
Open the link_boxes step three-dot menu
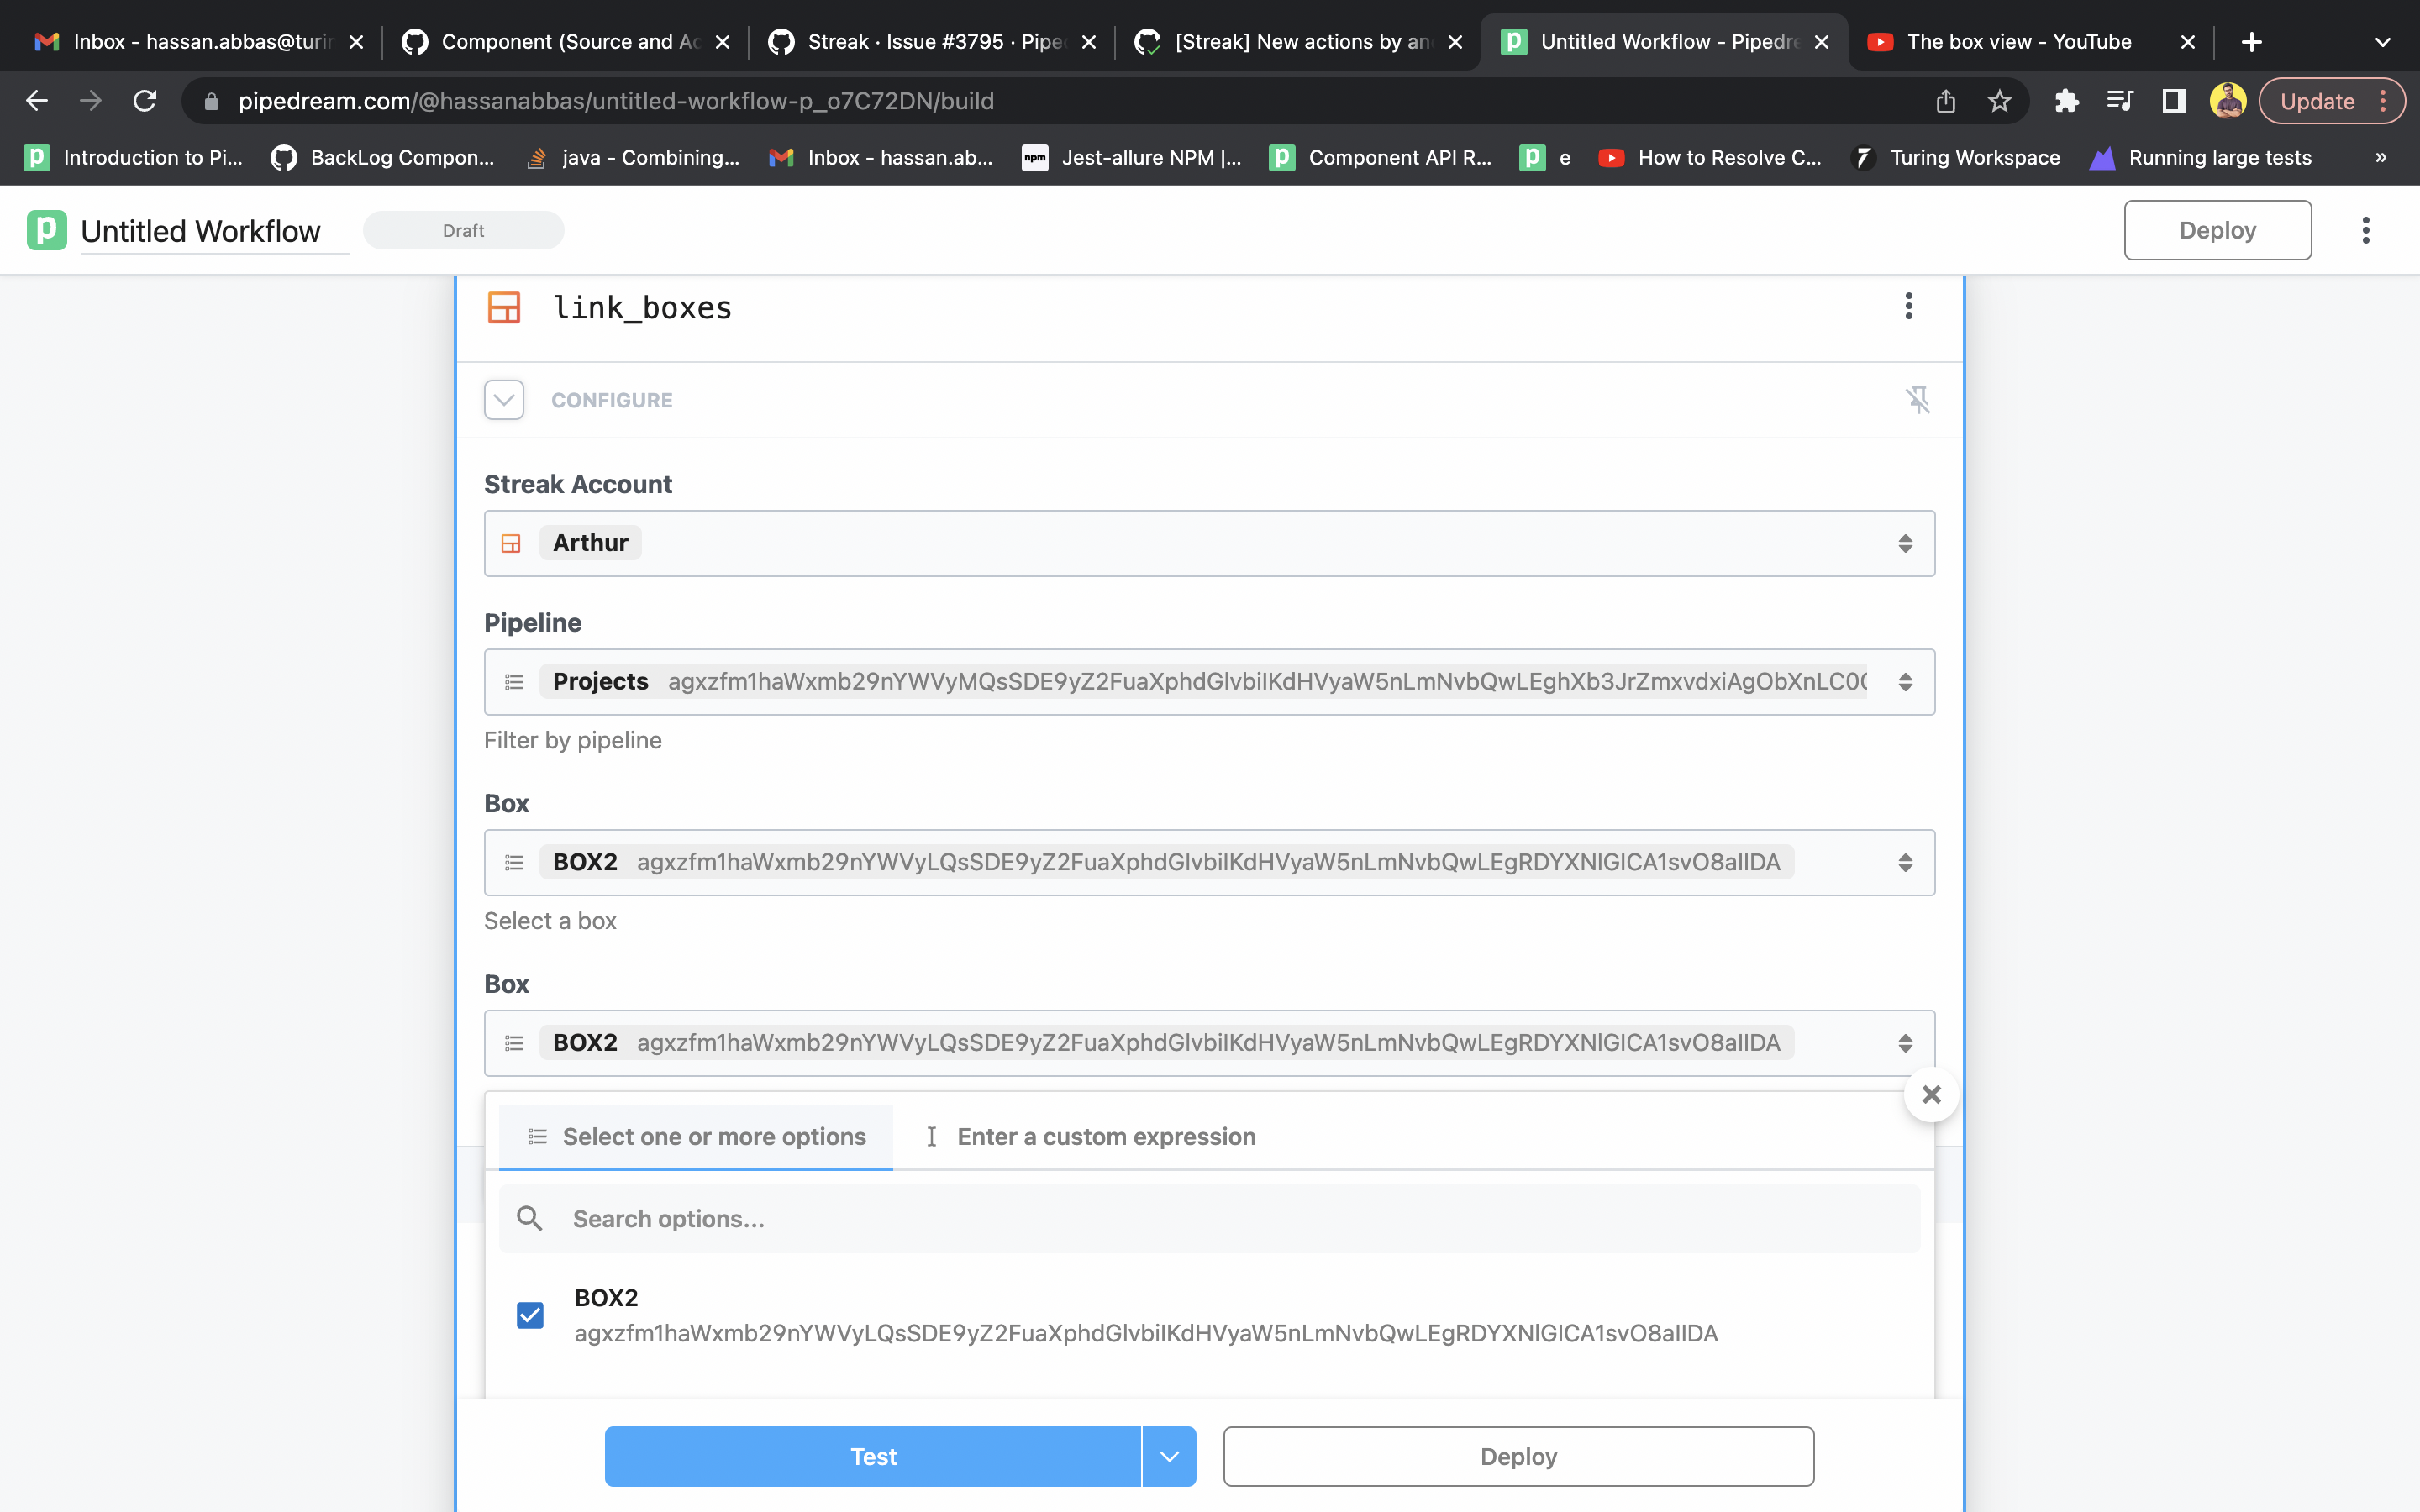(1908, 307)
